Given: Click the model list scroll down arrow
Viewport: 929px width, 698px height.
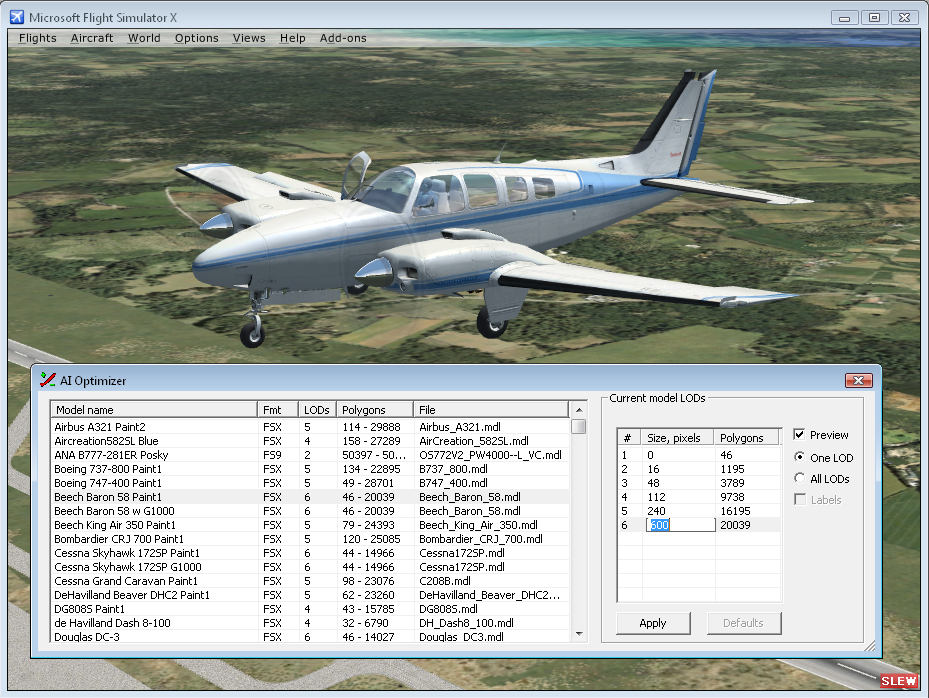Looking at the screenshot, I should click(579, 634).
